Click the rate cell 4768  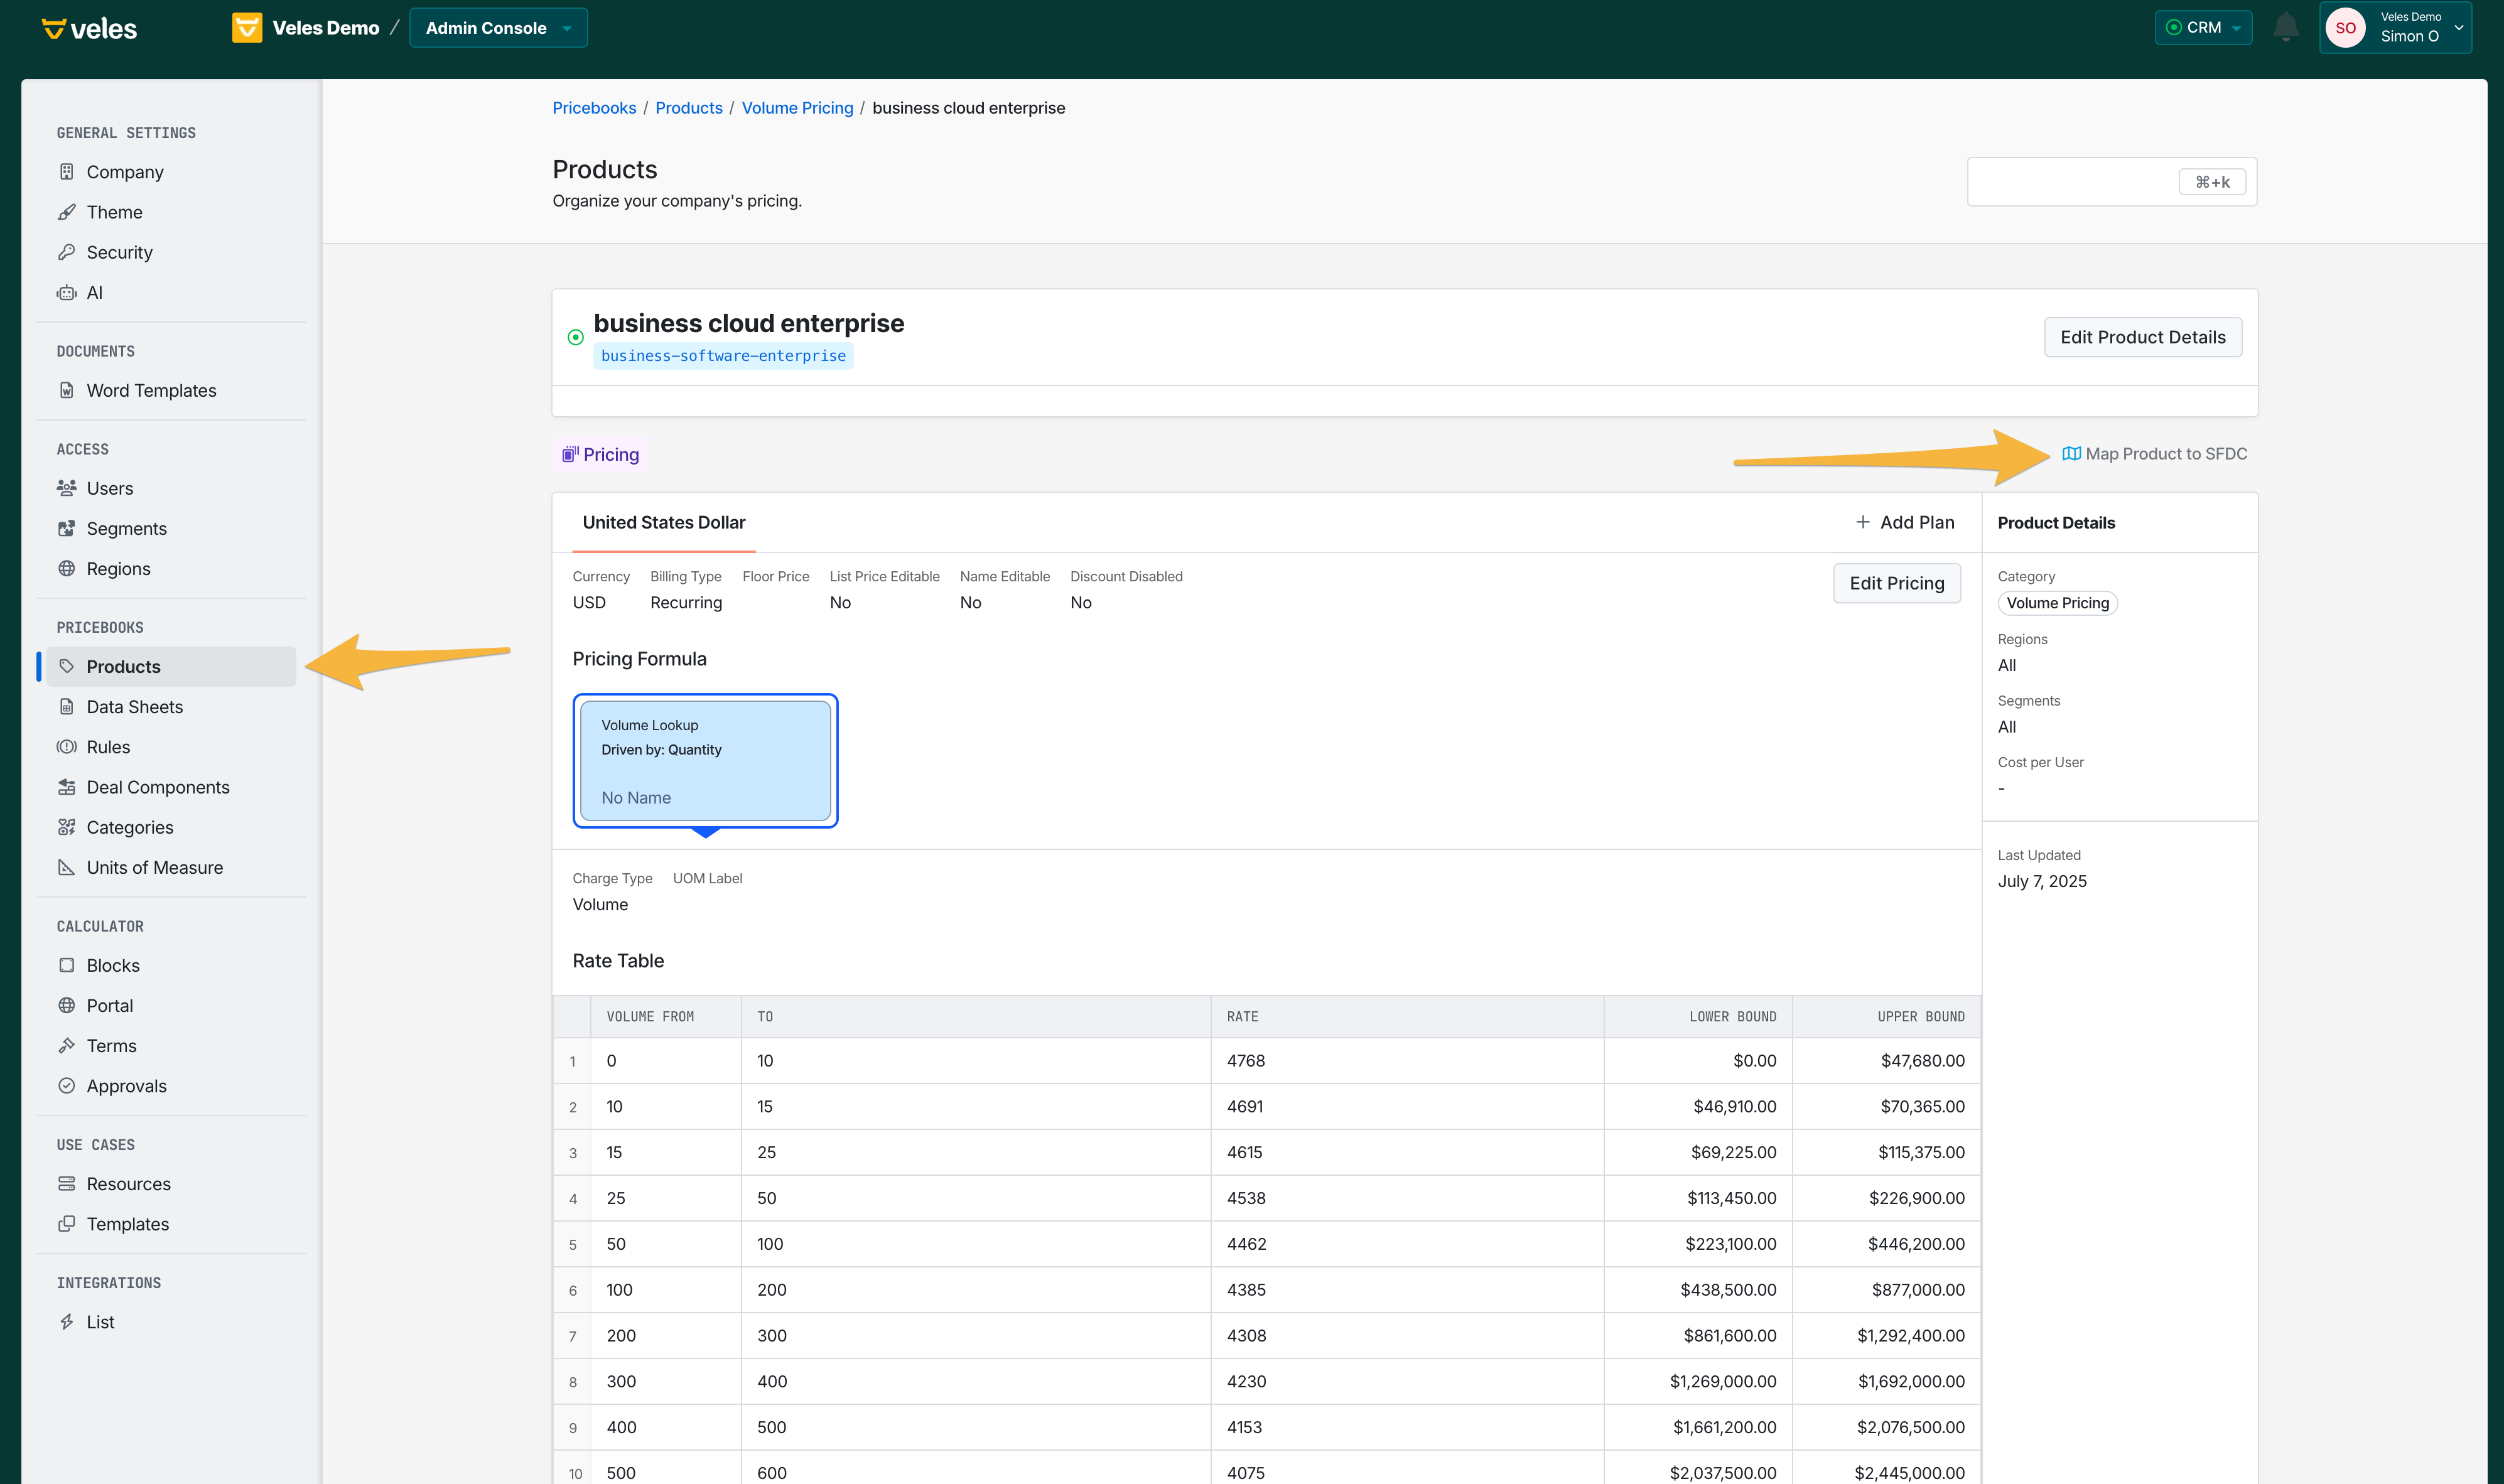[1407, 1061]
